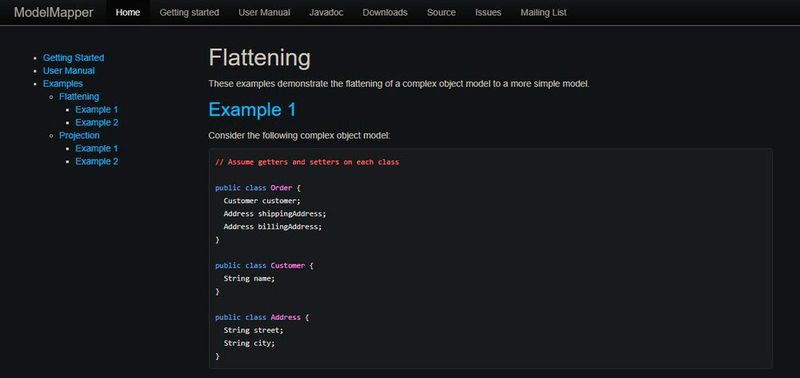Jump to Example 1 under Flattening
This screenshot has height=378, width=800.
click(97, 110)
